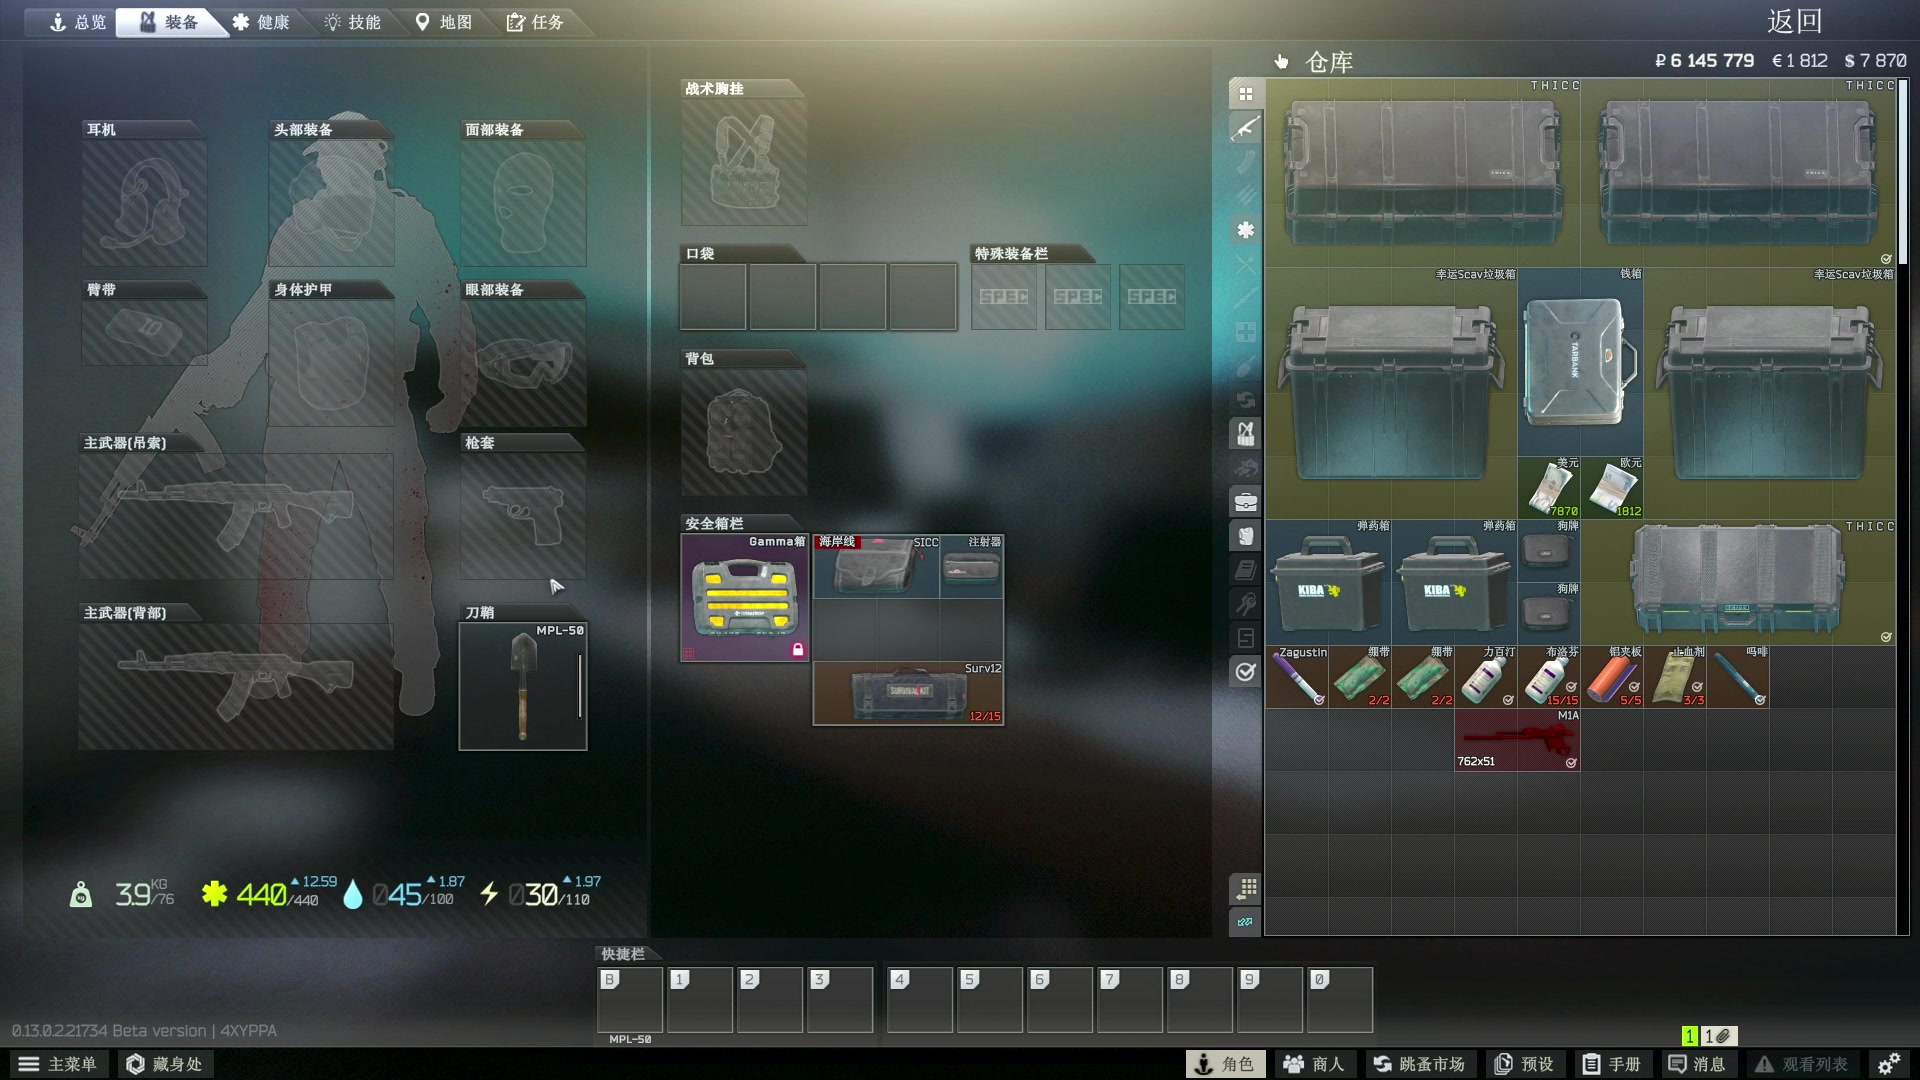
Task: Open 主菜单 main menu
Action: 58,1064
